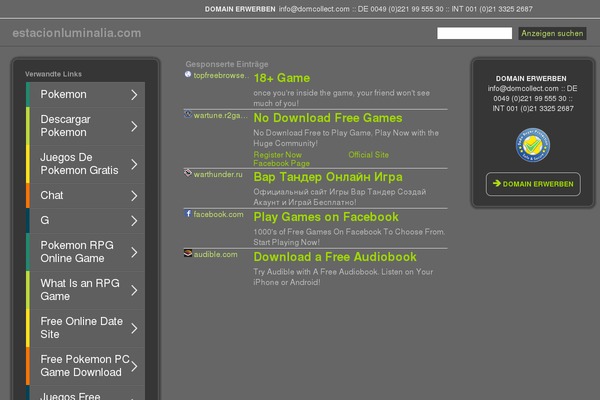The width and height of the screenshot is (600, 400).
Task: Click the DOMAIN ERWERBEN heading in right panel
Action: tap(531, 78)
